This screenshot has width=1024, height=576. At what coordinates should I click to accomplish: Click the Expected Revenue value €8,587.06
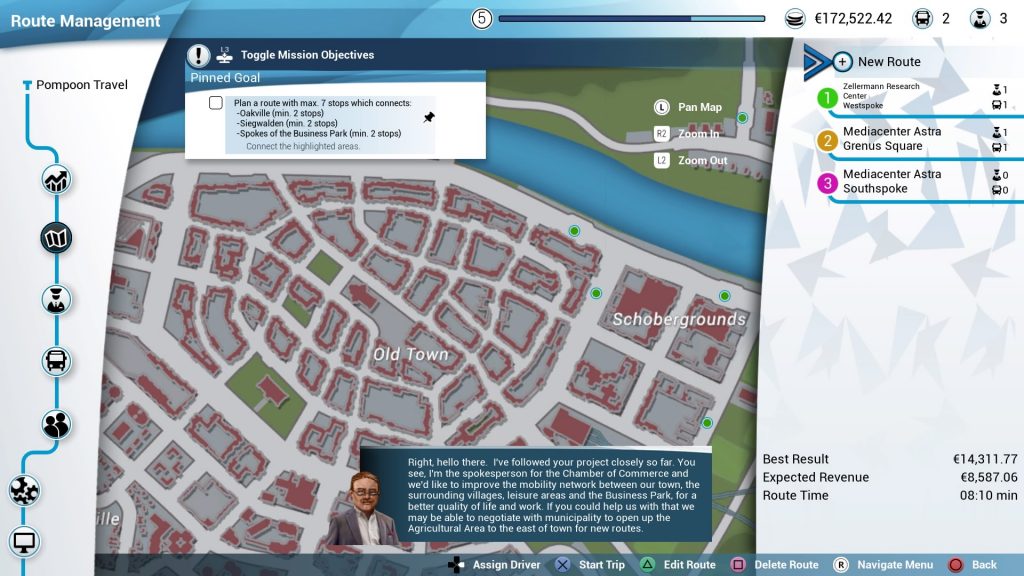coord(988,477)
